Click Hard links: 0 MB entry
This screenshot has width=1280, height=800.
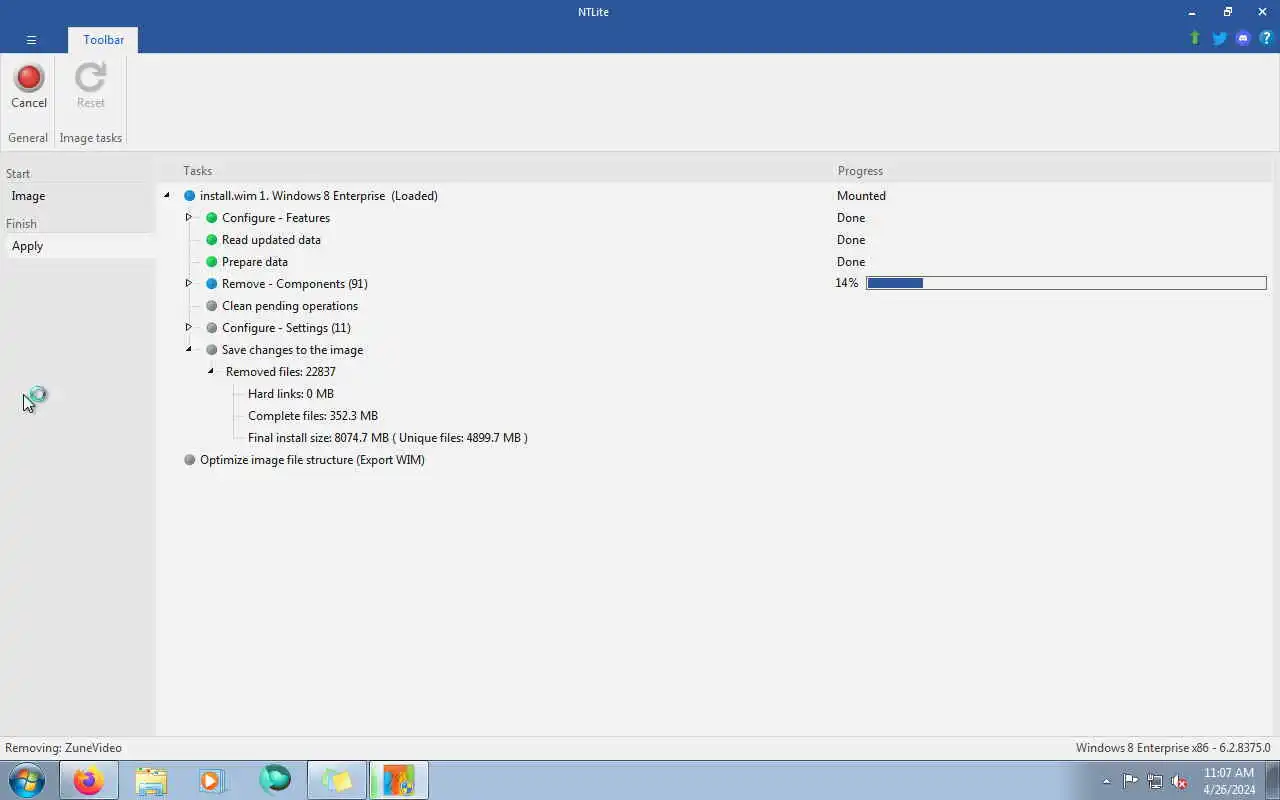(290, 394)
